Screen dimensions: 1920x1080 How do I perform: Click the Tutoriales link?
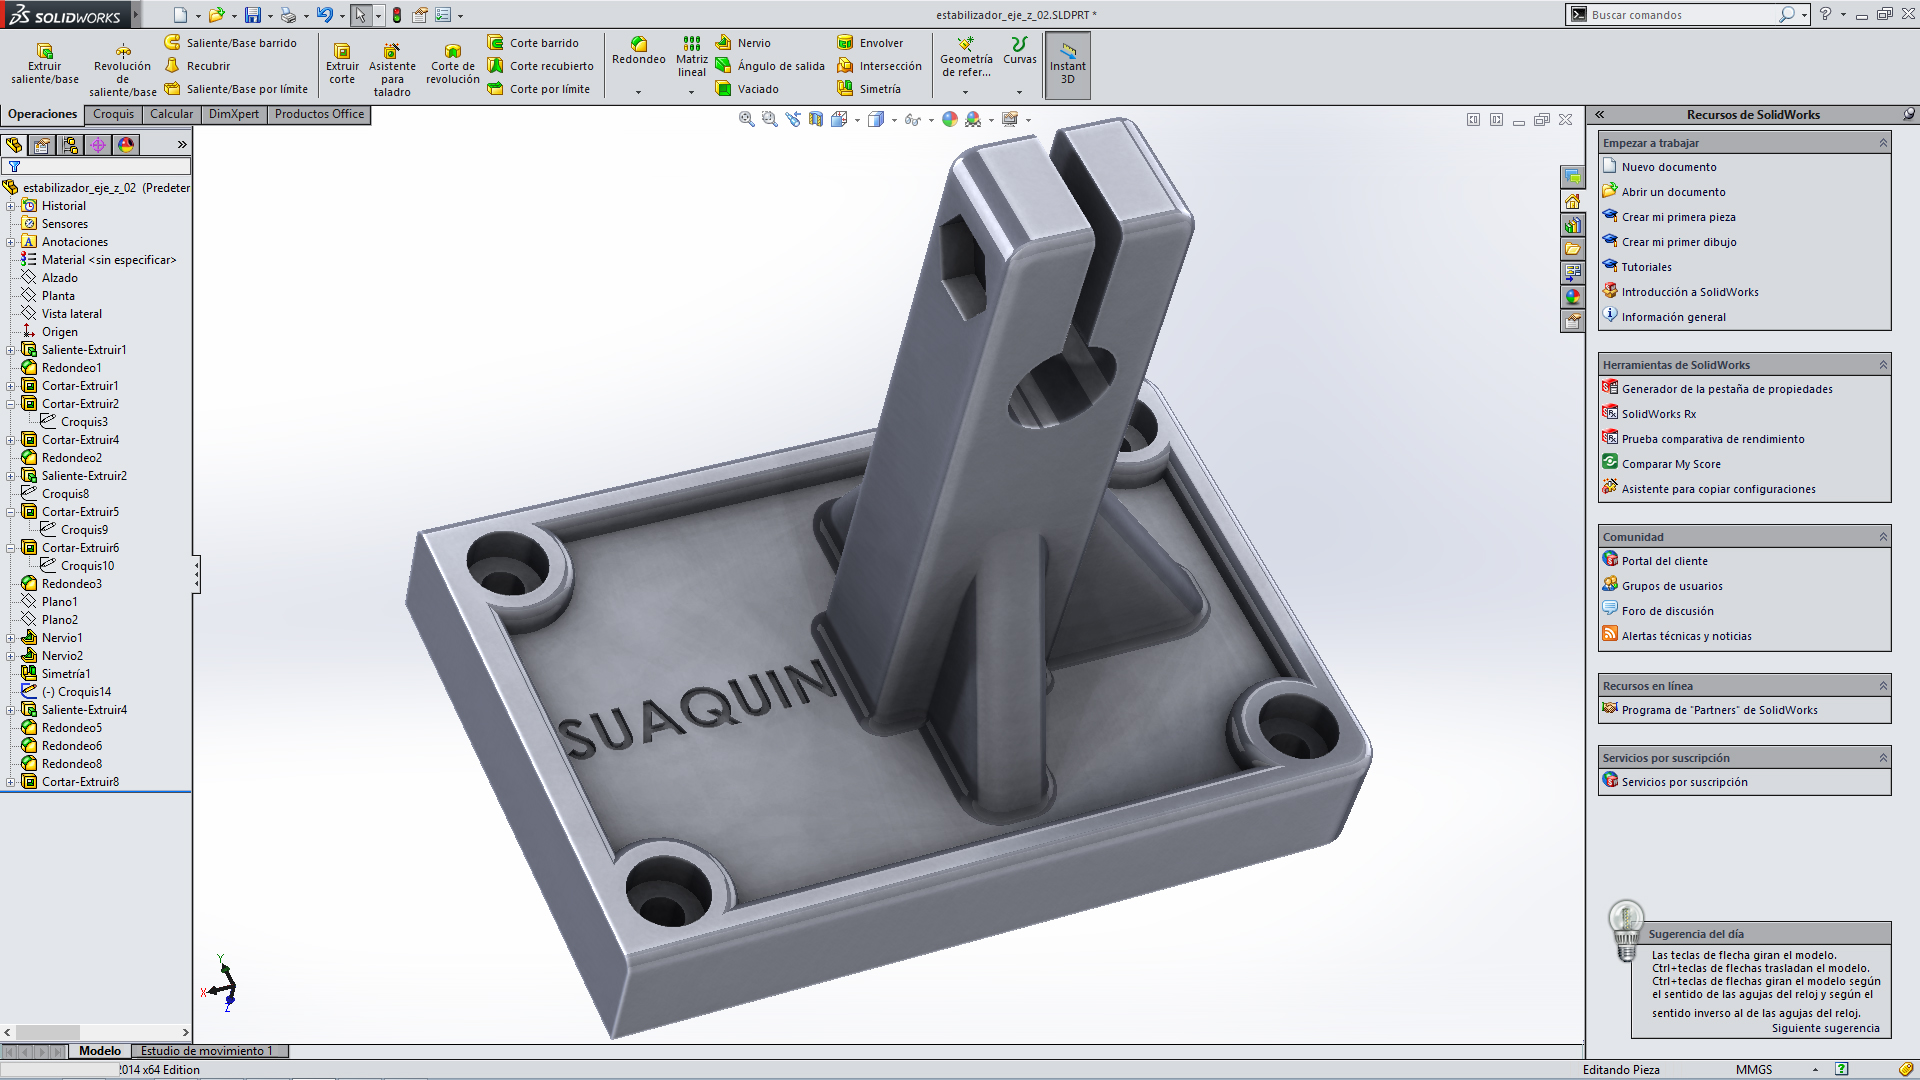[x=1646, y=267]
